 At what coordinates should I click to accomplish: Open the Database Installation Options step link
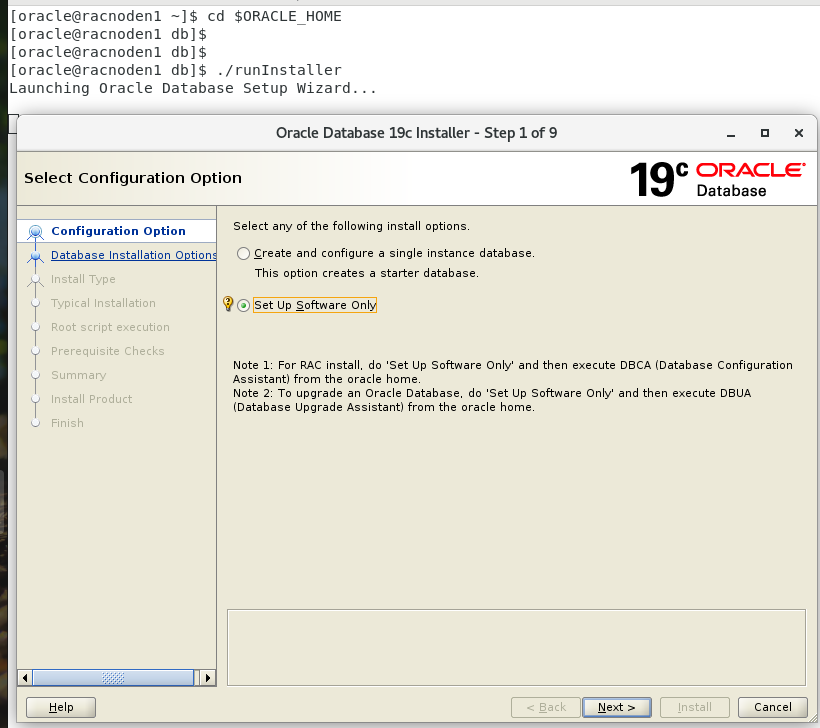coord(133,255)
